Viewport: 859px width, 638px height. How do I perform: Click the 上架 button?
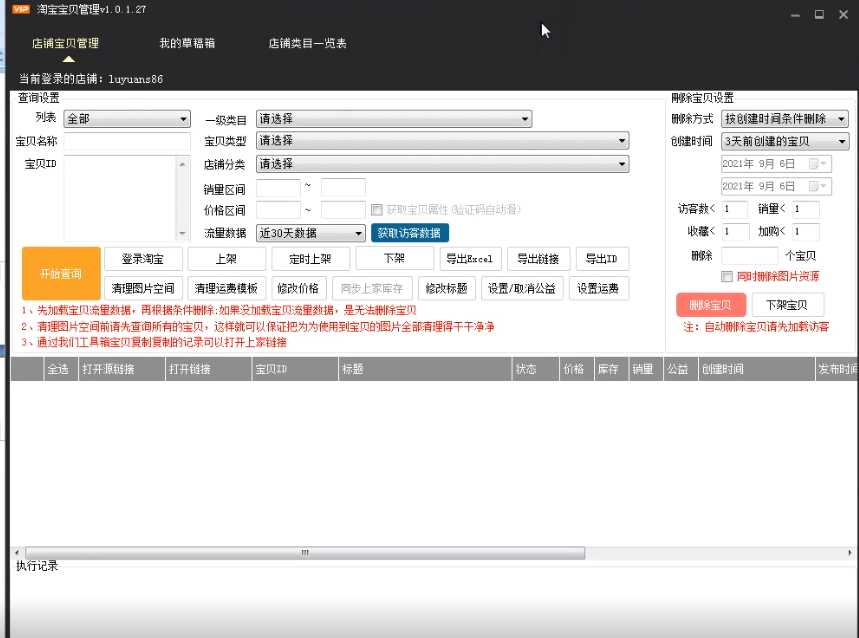pos(226,259)
